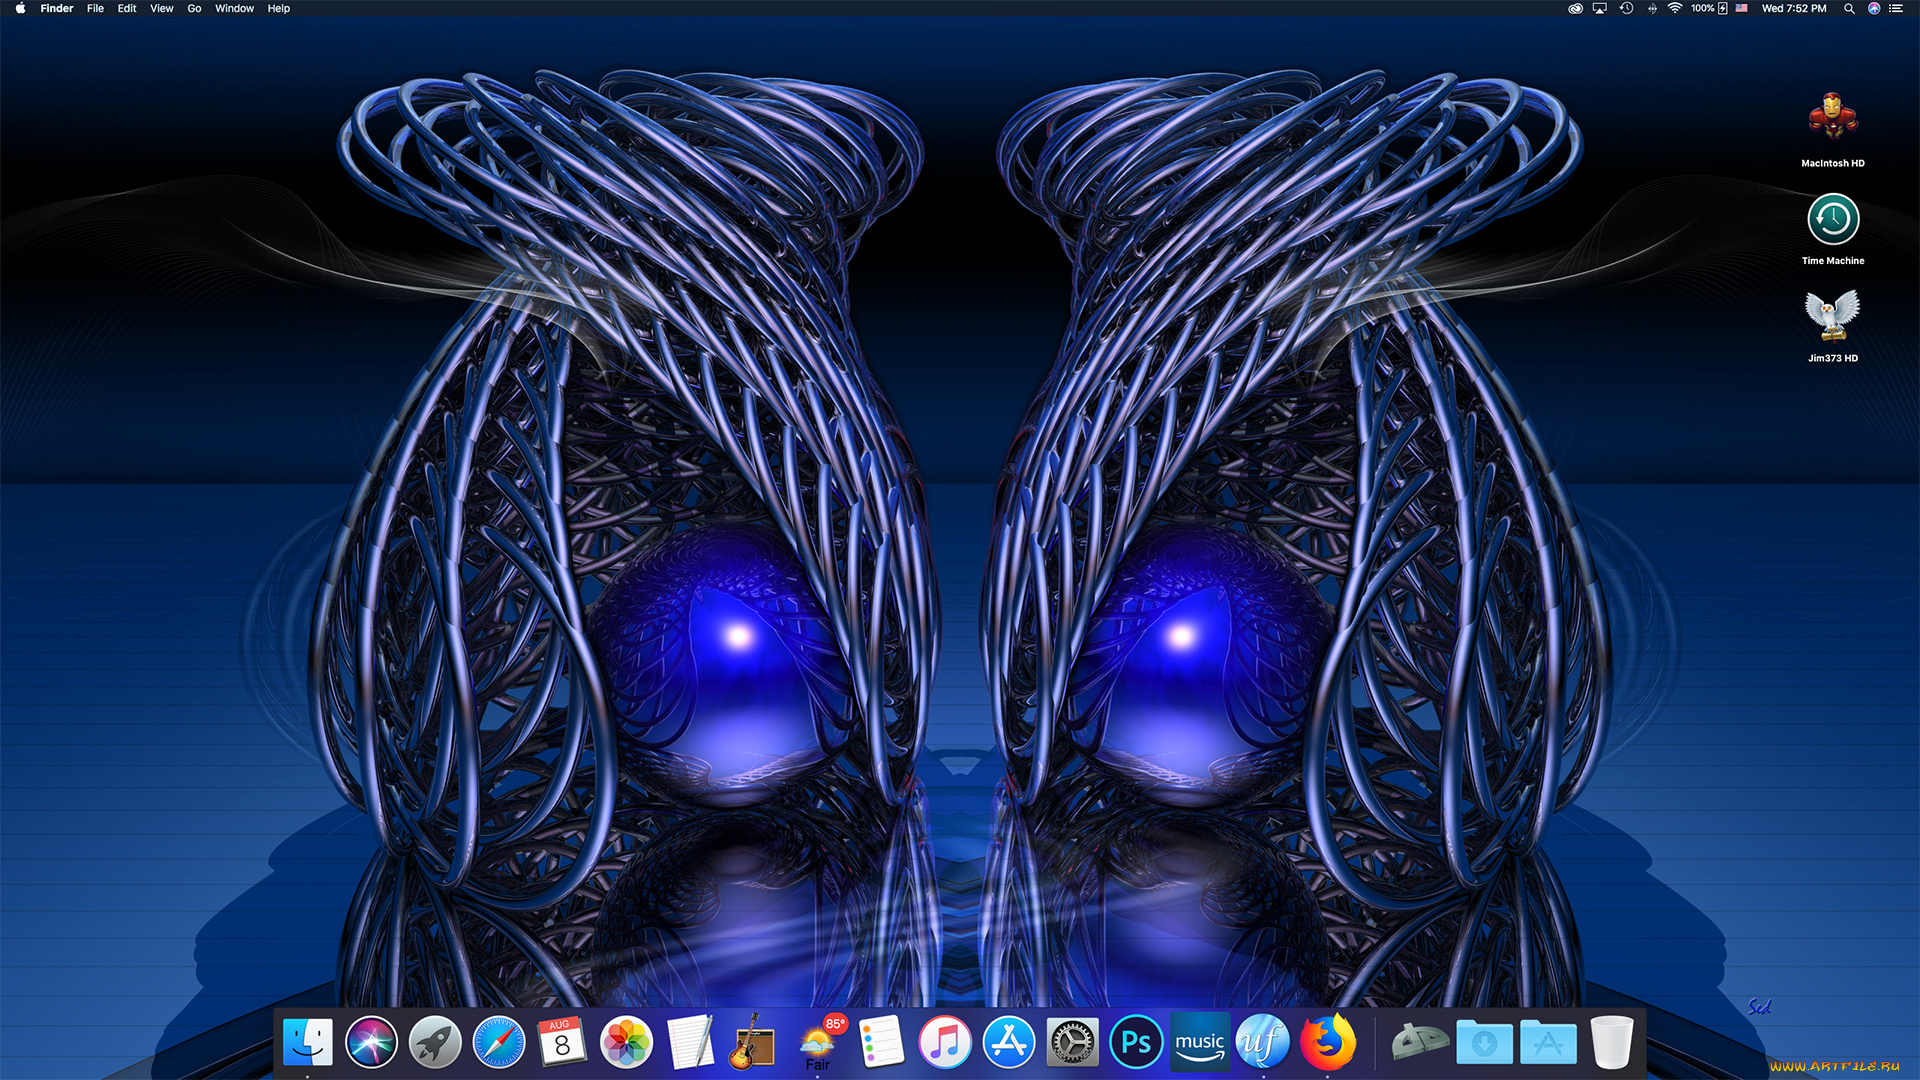Open the Photos app
Image resolution: width=1920 pixels, height=1080 pixels.
(x=626, y=1042)
